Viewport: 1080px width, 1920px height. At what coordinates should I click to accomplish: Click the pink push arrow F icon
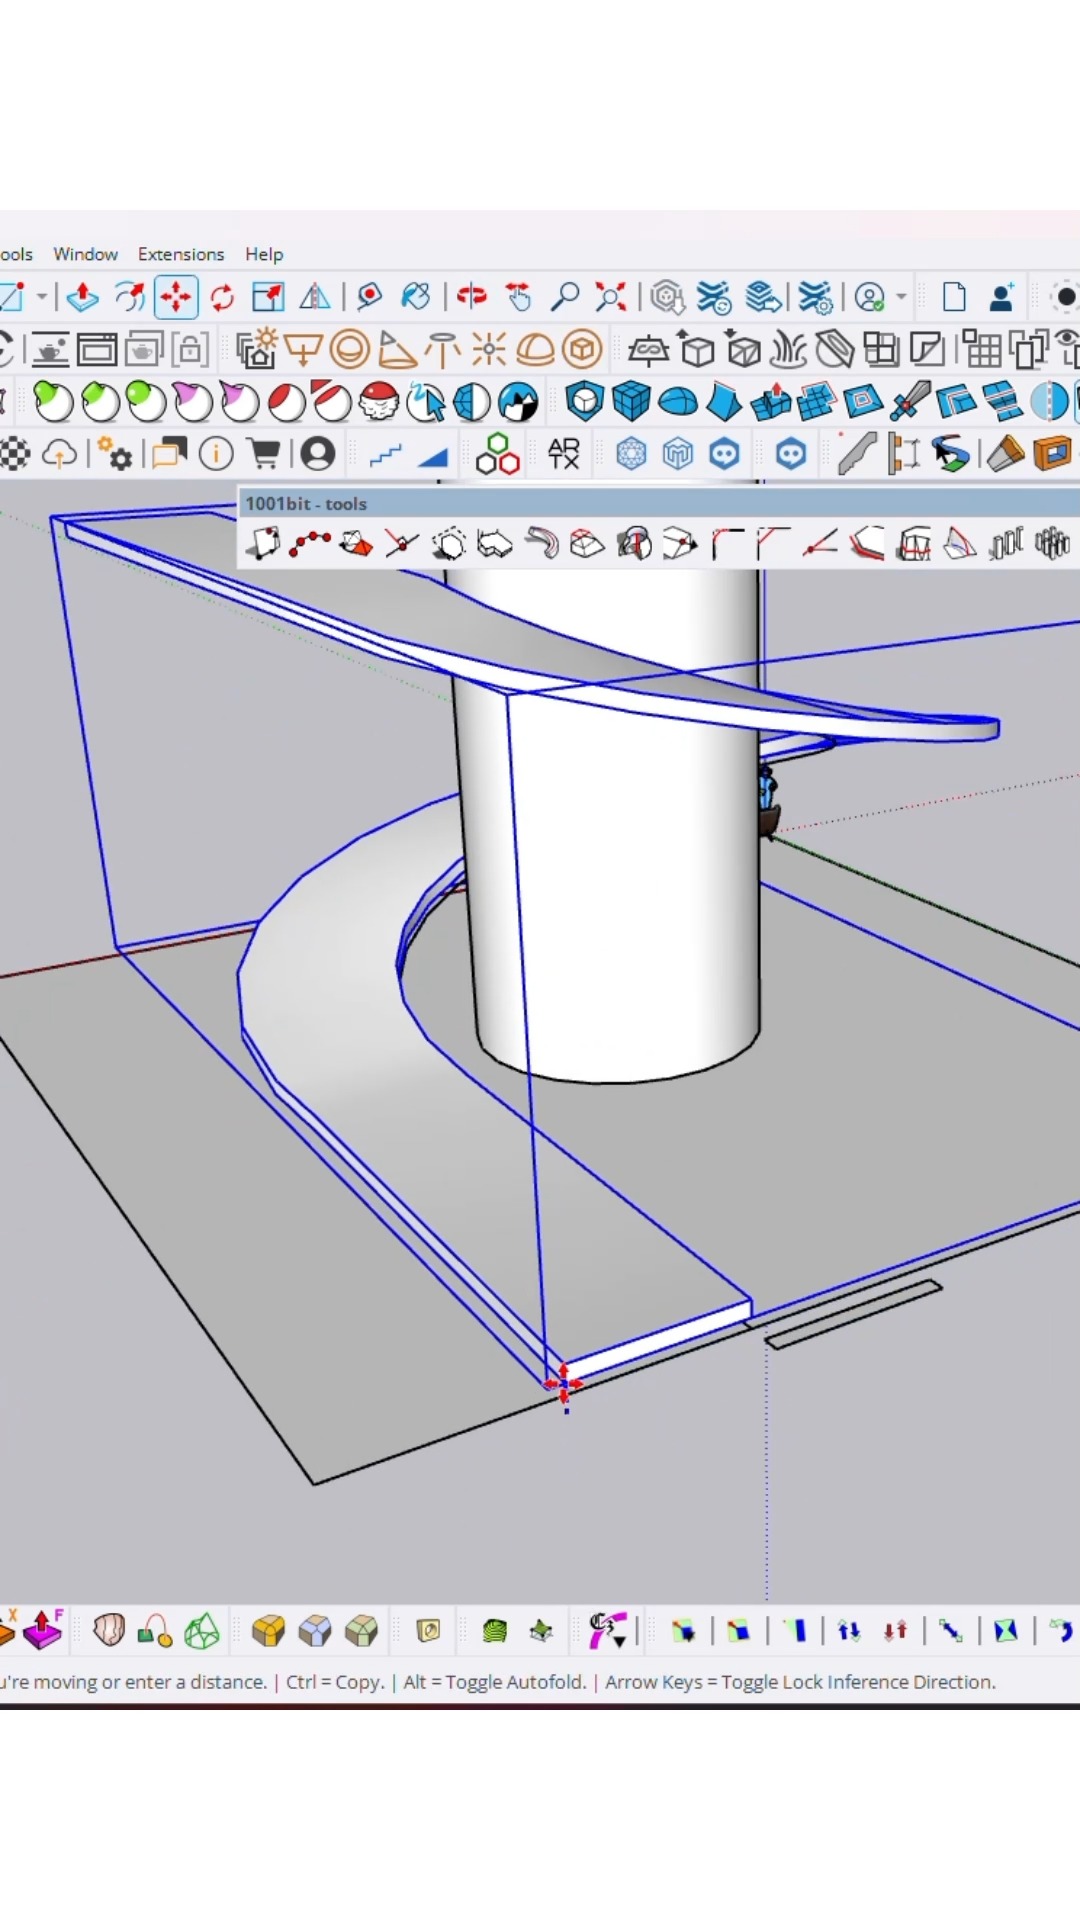[x=43, y=1630]
